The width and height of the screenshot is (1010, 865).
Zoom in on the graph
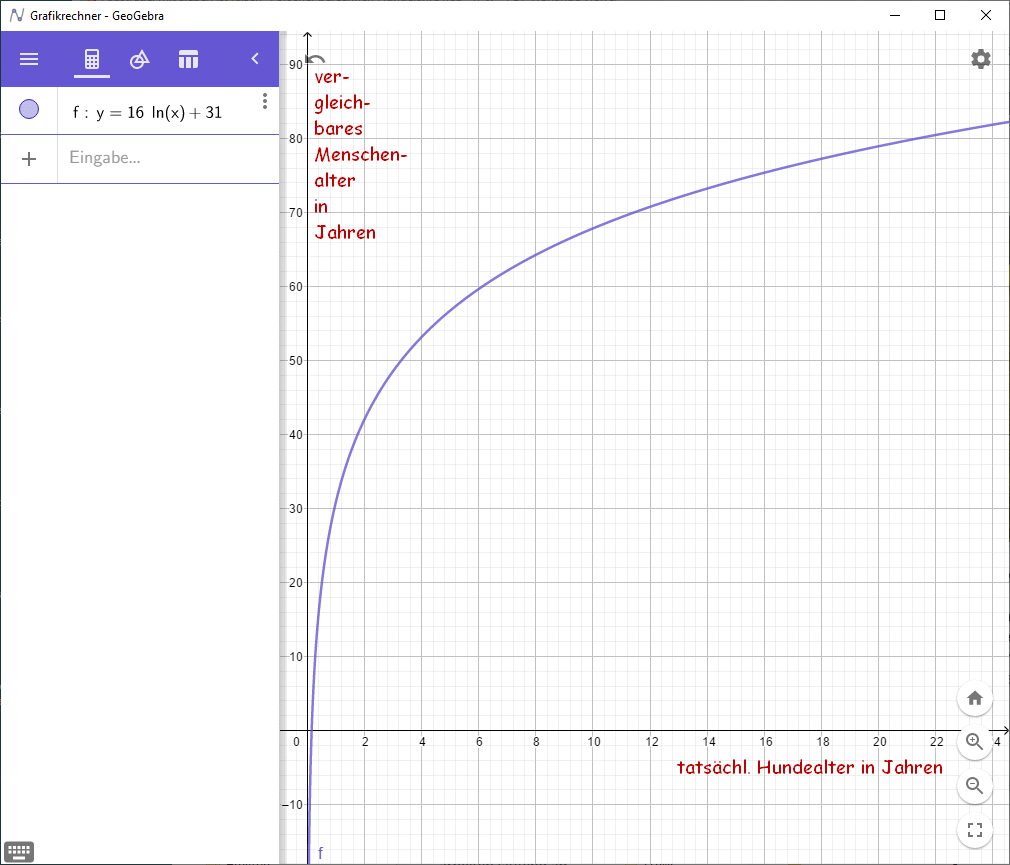(975, 742)
